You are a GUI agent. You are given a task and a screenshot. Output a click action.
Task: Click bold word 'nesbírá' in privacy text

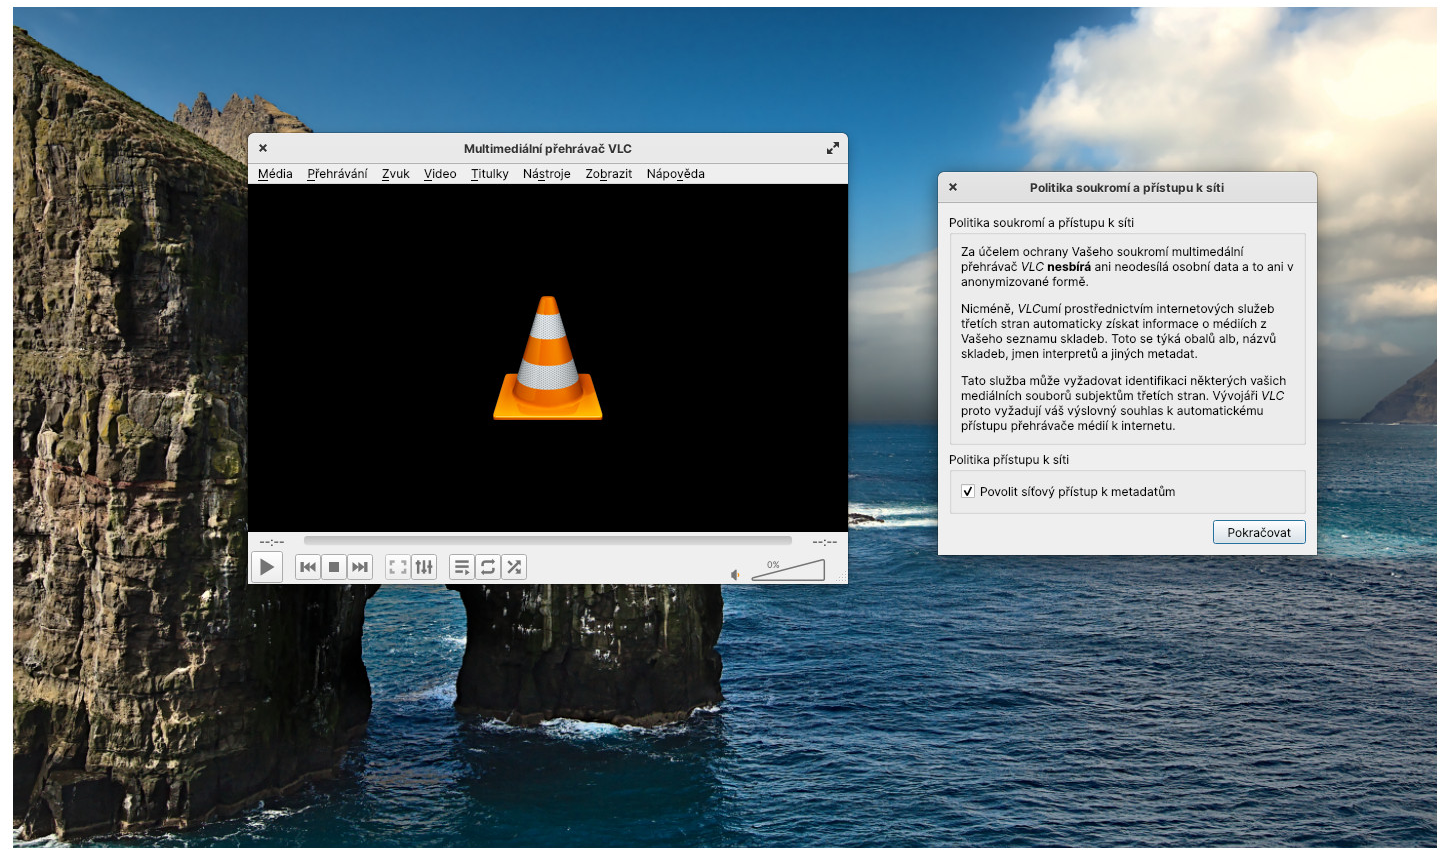click(1069, 267)
